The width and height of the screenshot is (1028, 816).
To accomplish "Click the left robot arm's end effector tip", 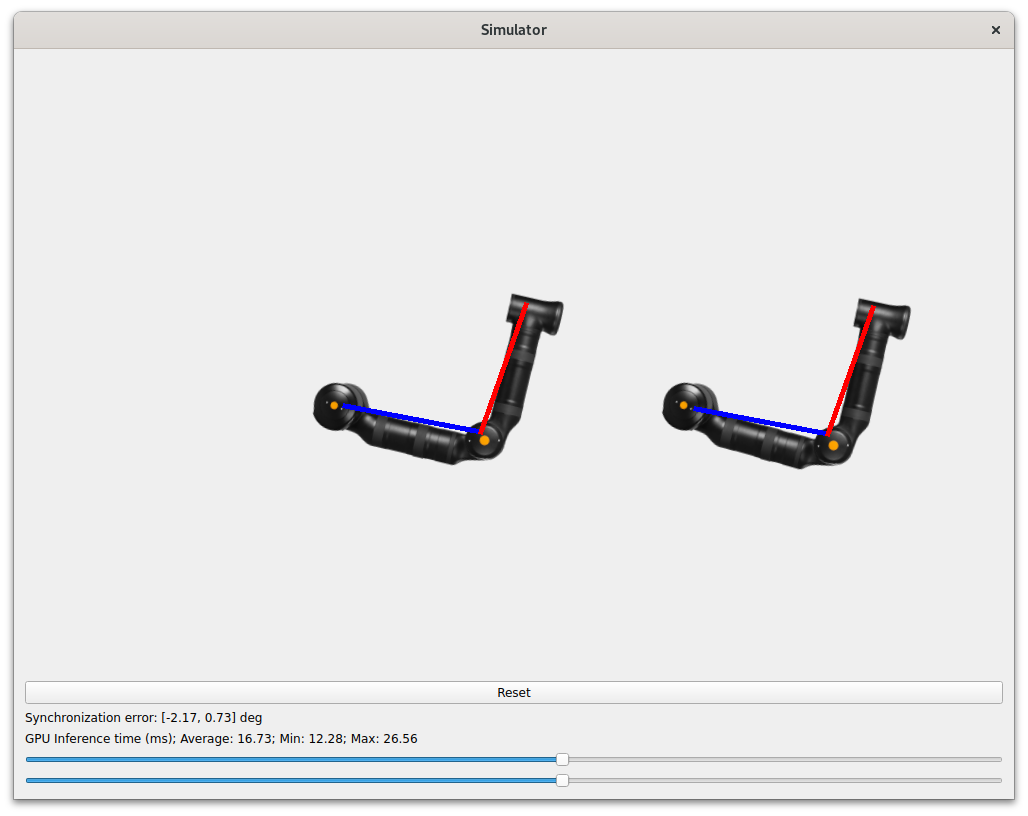I will 527,304.
